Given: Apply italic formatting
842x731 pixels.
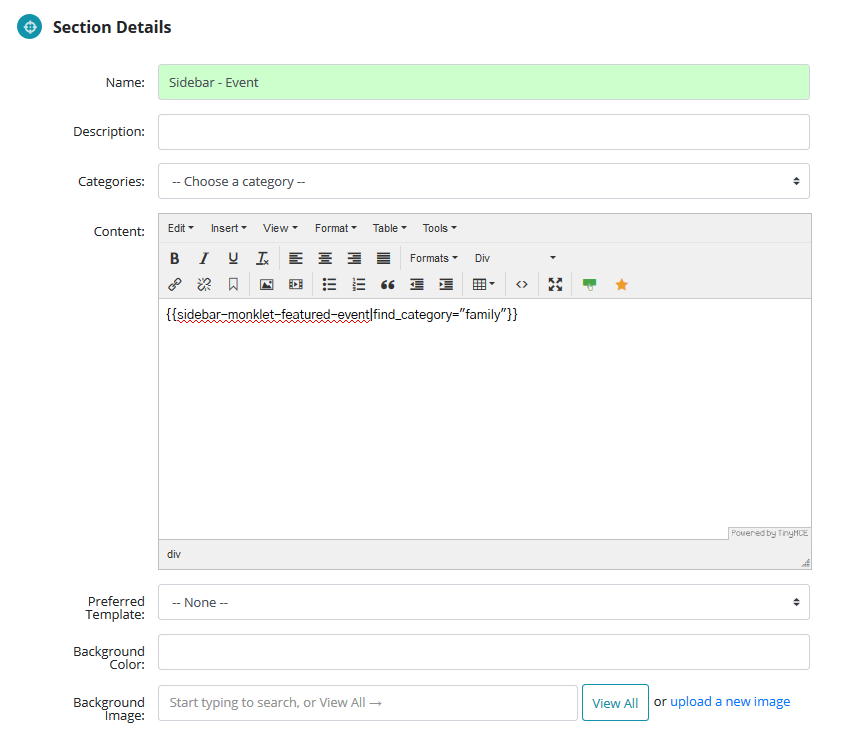Looking at the screenshot, I should click(x=204, y=258).
